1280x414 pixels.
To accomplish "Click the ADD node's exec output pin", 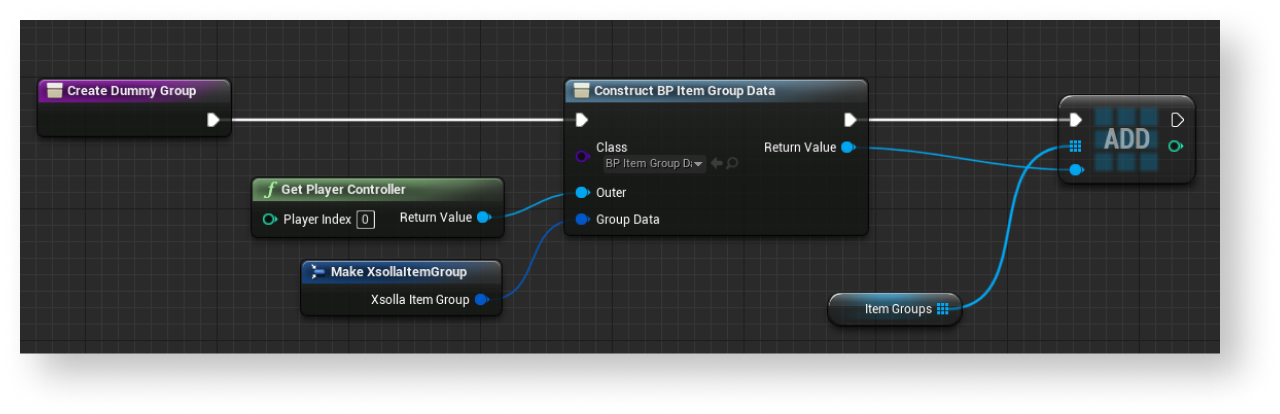I will tap(1176, 120).
